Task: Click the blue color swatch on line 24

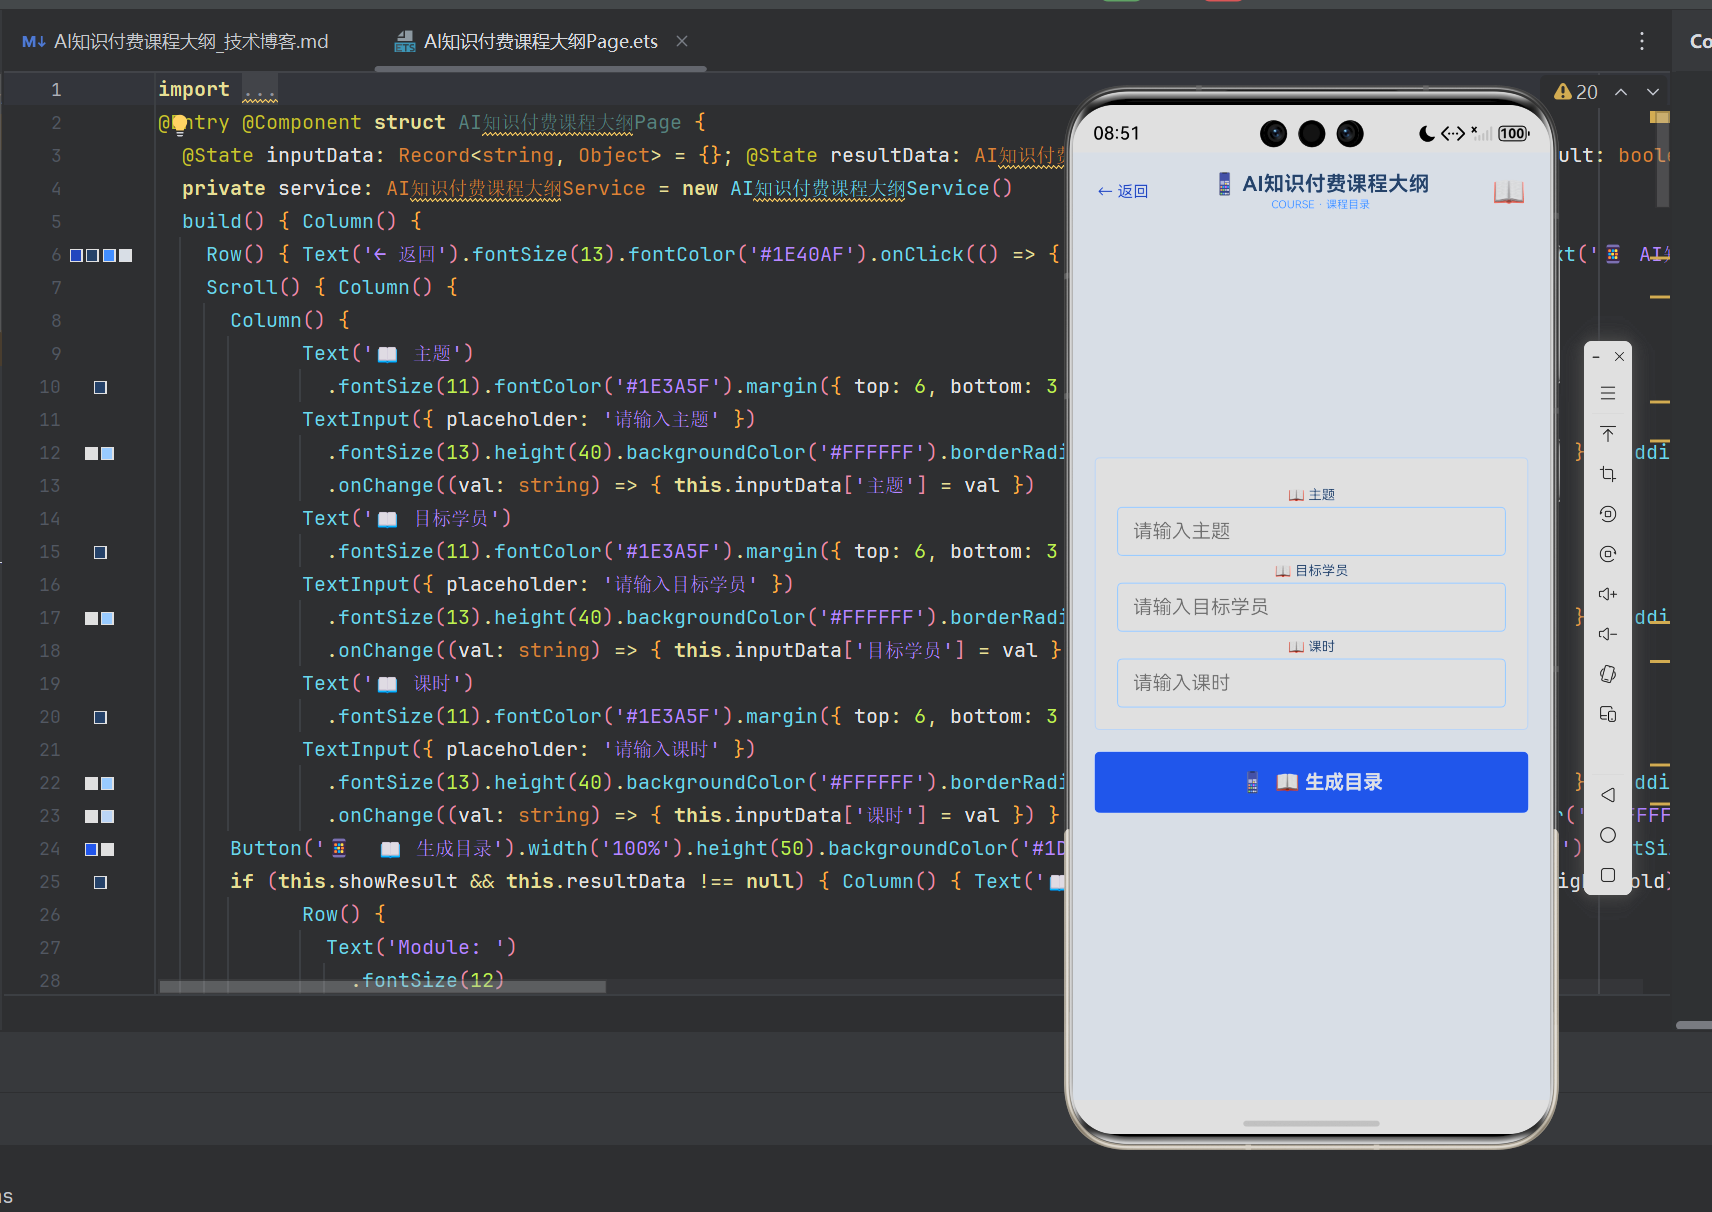Action: pyautogui.click(x=92, y=849)
